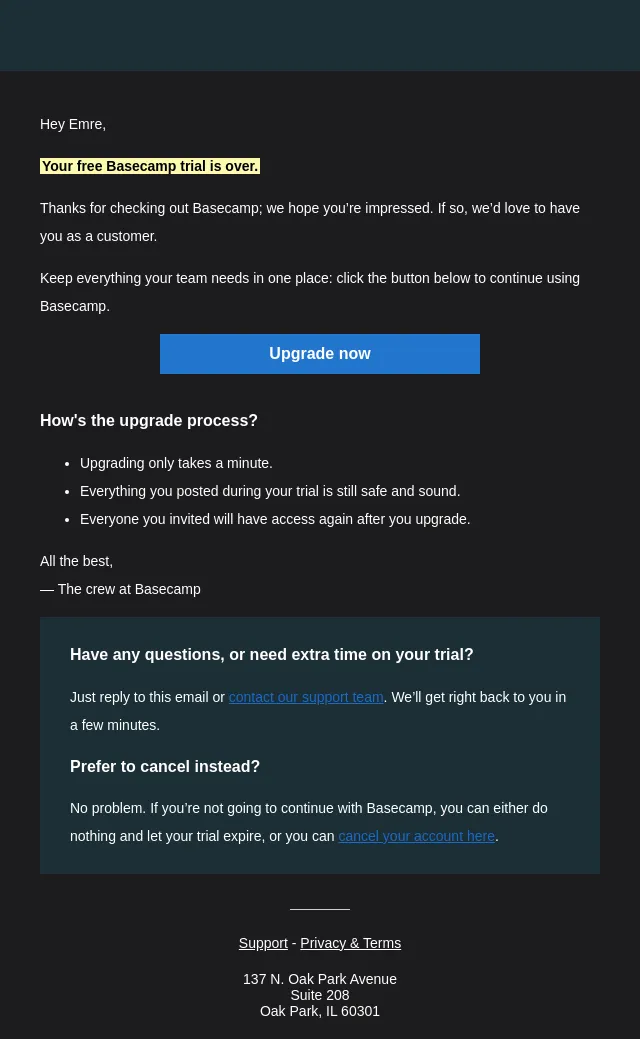The width and height of the screenshot is (640, 1039).
Task: Follow the cancel your account here link
Action: pos(416,836)
